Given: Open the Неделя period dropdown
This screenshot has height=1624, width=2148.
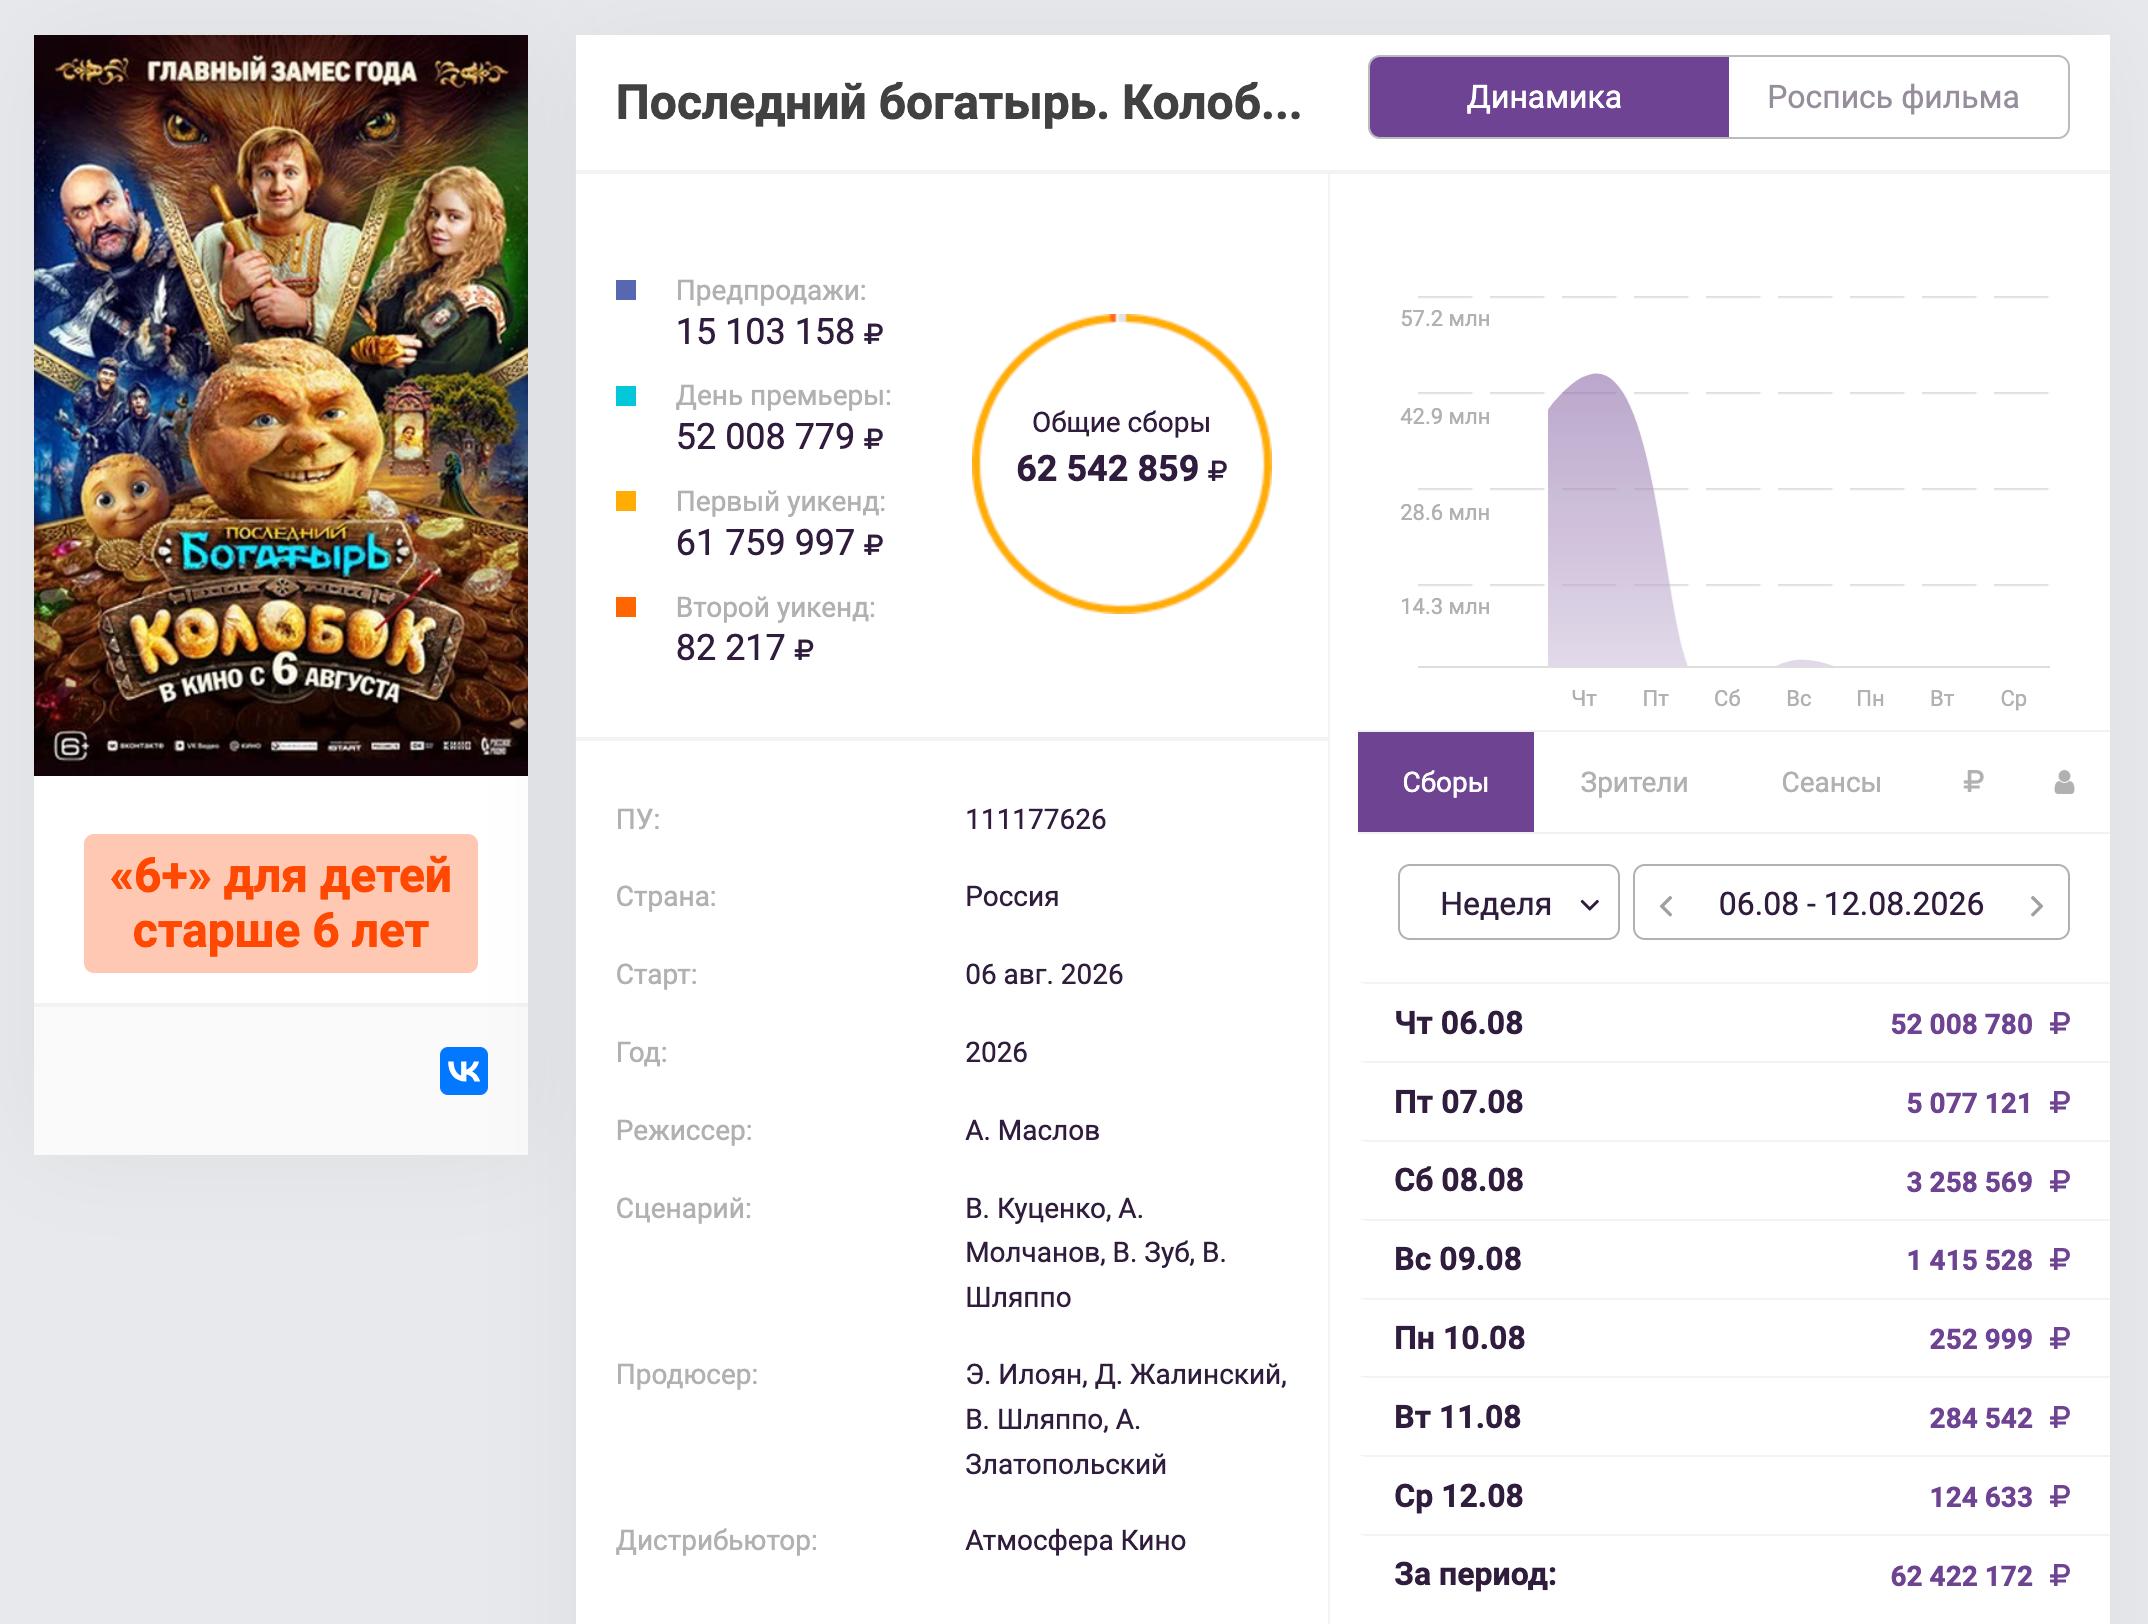Looking at the screenshot, I should 1508,902.
